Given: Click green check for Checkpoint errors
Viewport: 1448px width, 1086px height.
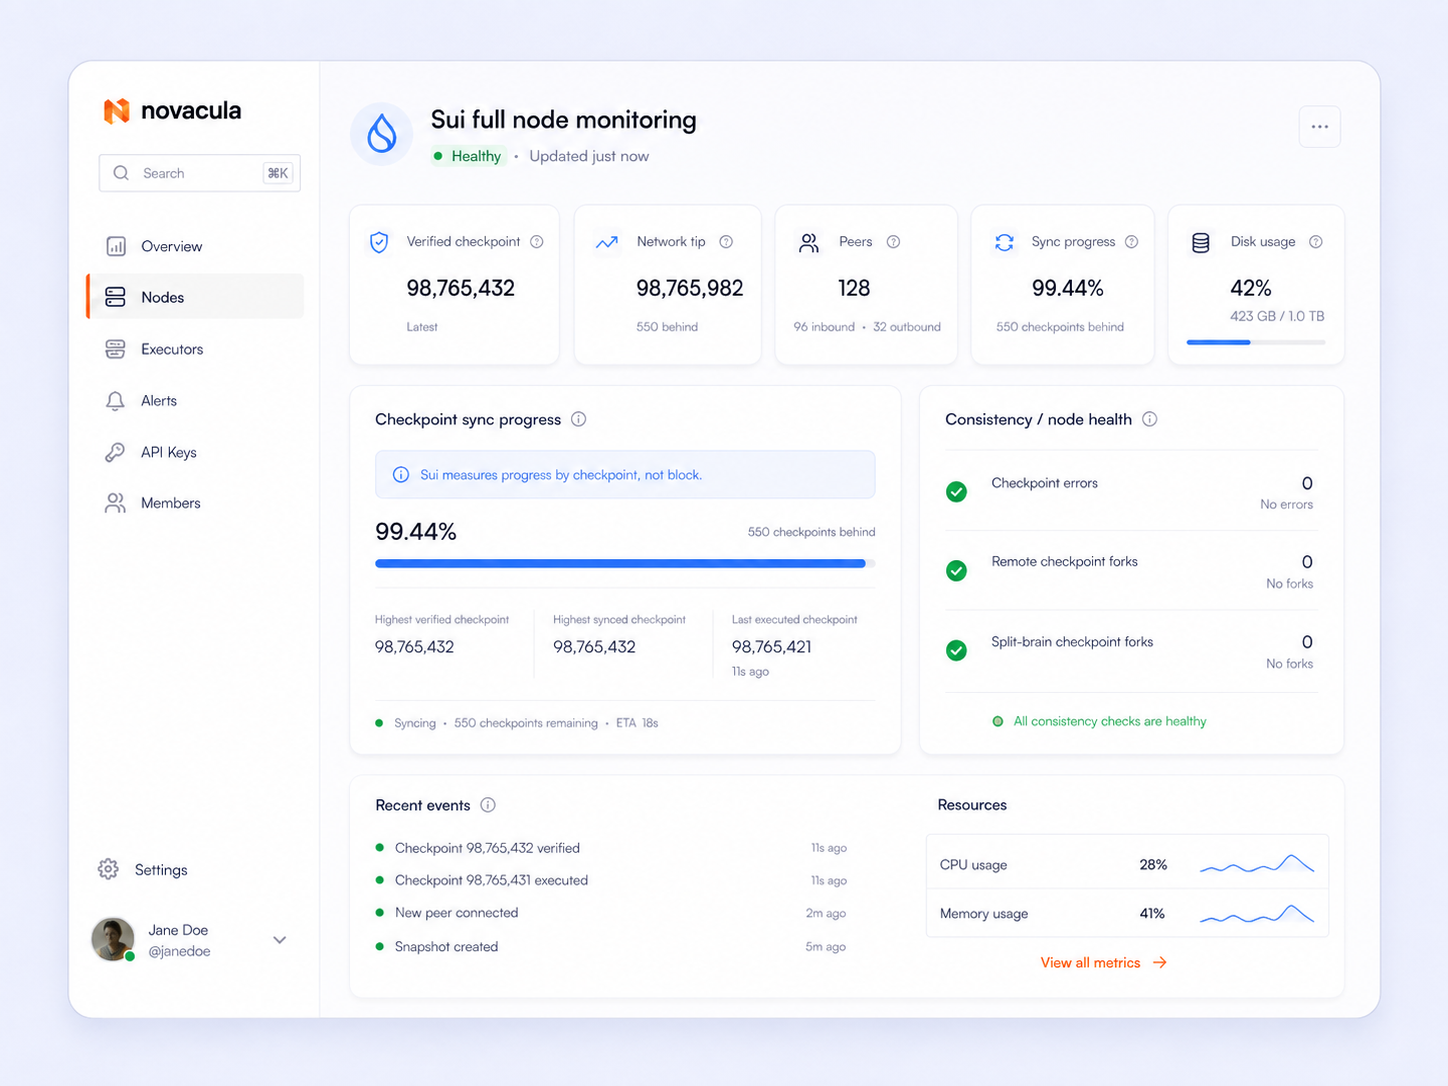Looking at the screenshot, I should [956, 492].
